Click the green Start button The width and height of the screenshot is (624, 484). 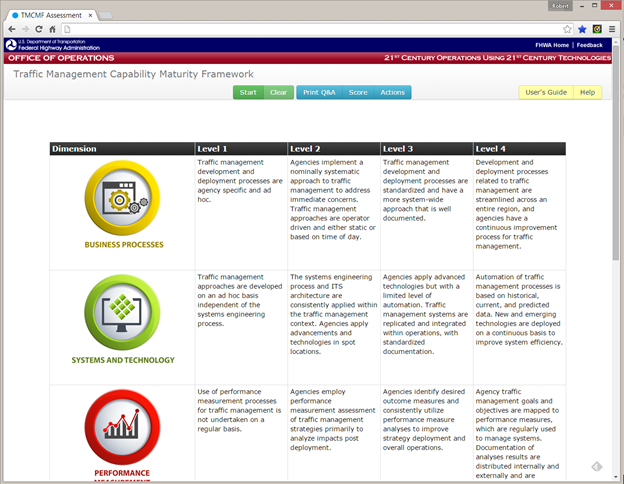click(x=248, y=92)
